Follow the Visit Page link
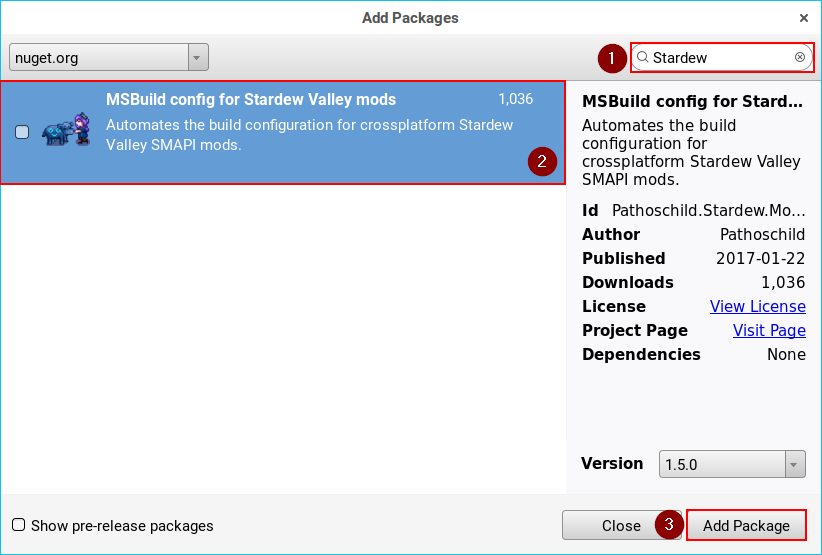 coord(769,330)
